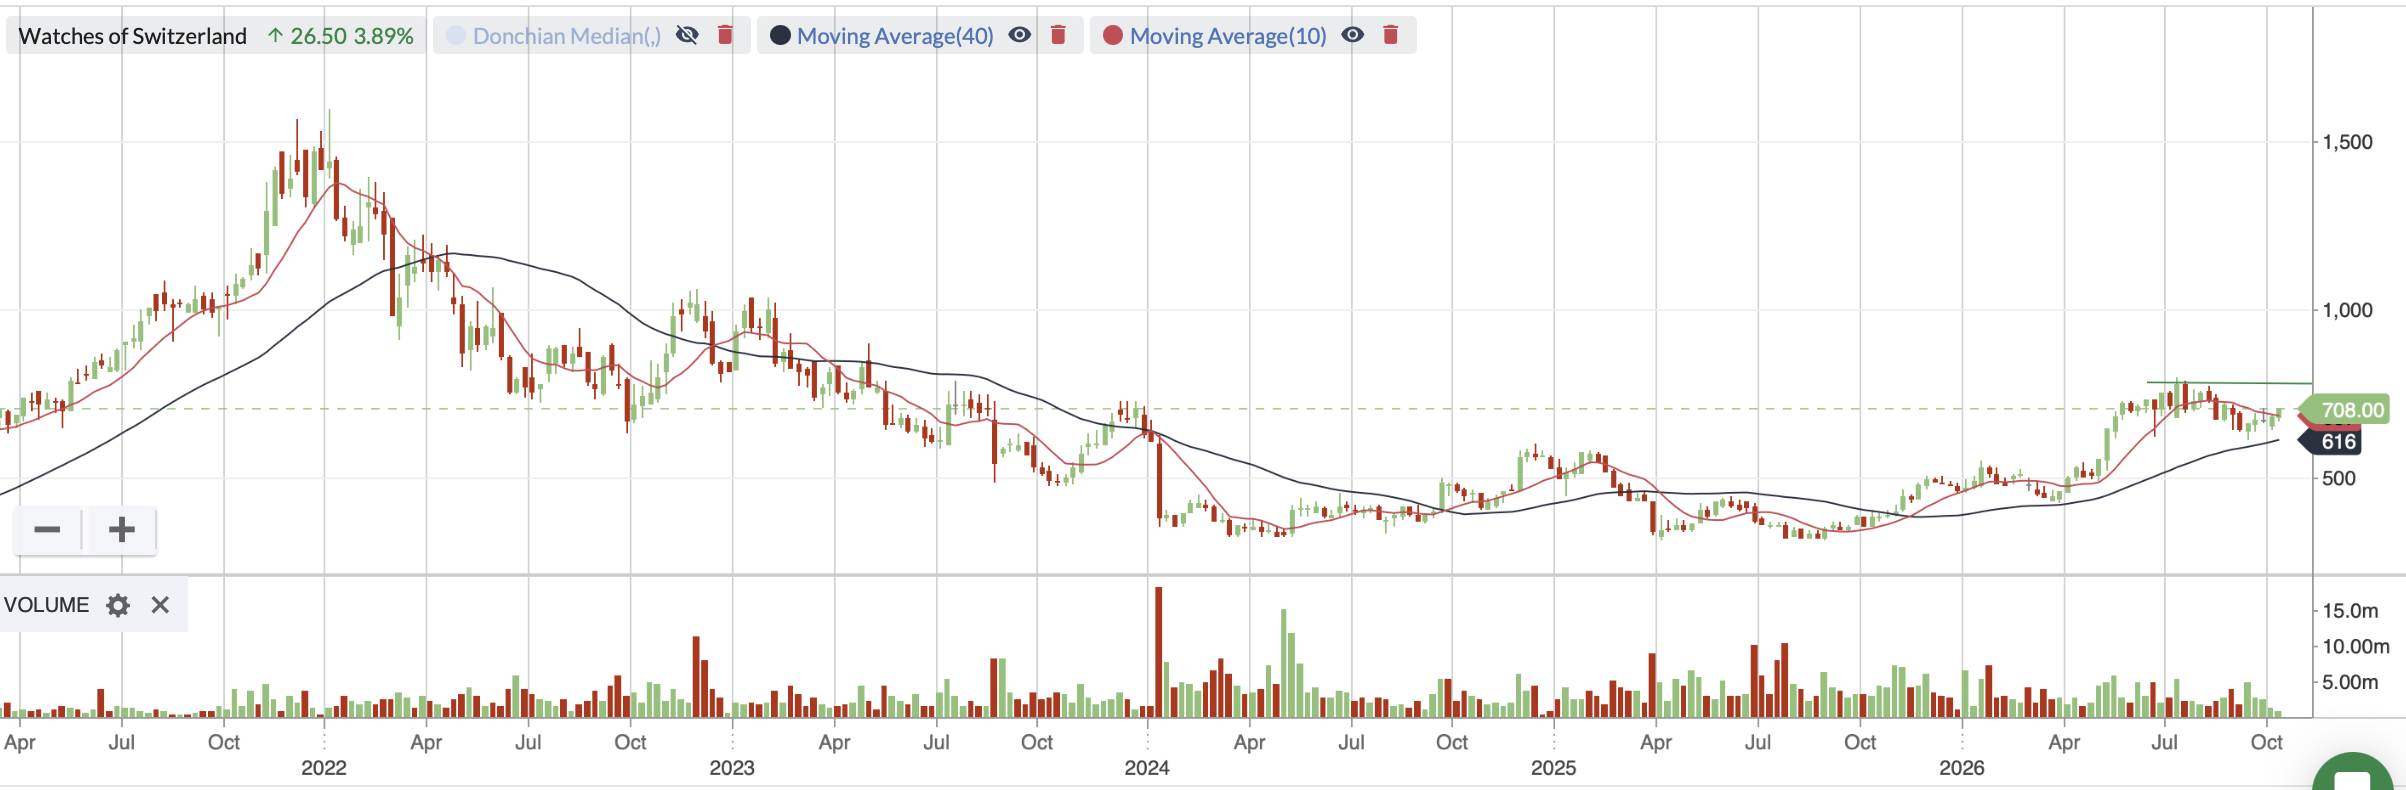Open the Moving Average(40) label
Viewport: 2406px width, 790px height.
coord(895,36)
